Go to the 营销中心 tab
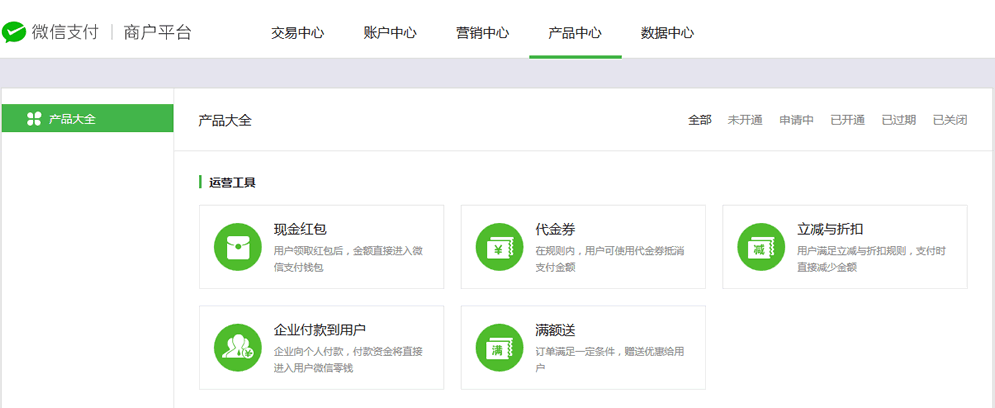The height and width of the screenshot is (408, 995). pos(482,33)
